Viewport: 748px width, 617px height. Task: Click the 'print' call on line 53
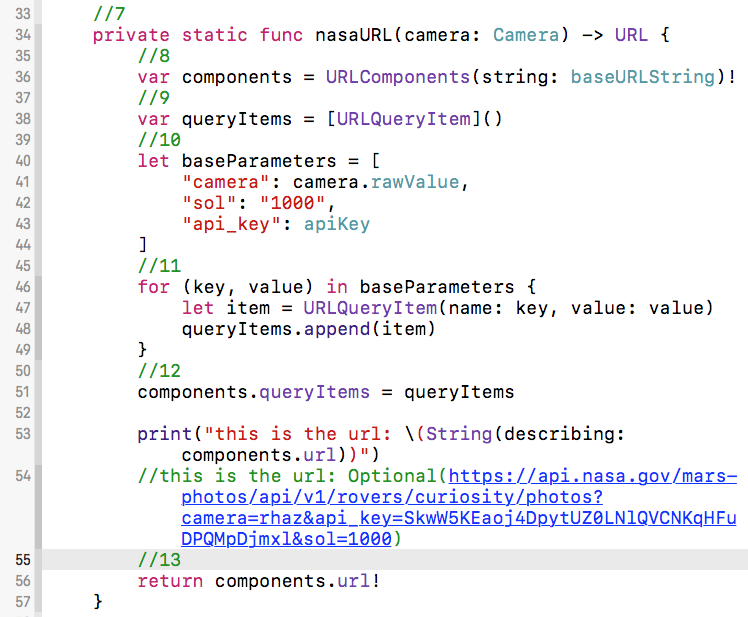click(x=165, y=434)
